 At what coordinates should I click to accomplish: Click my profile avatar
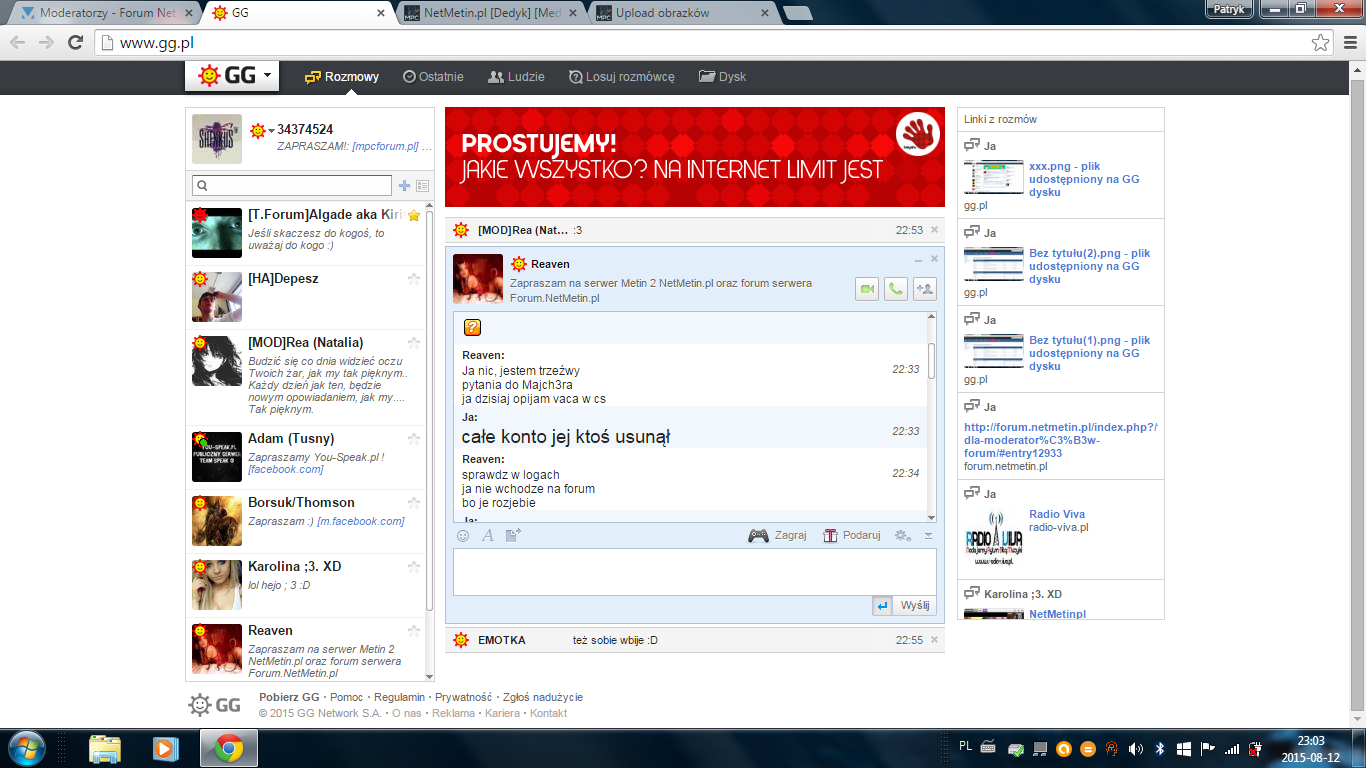tap(217, 139)
